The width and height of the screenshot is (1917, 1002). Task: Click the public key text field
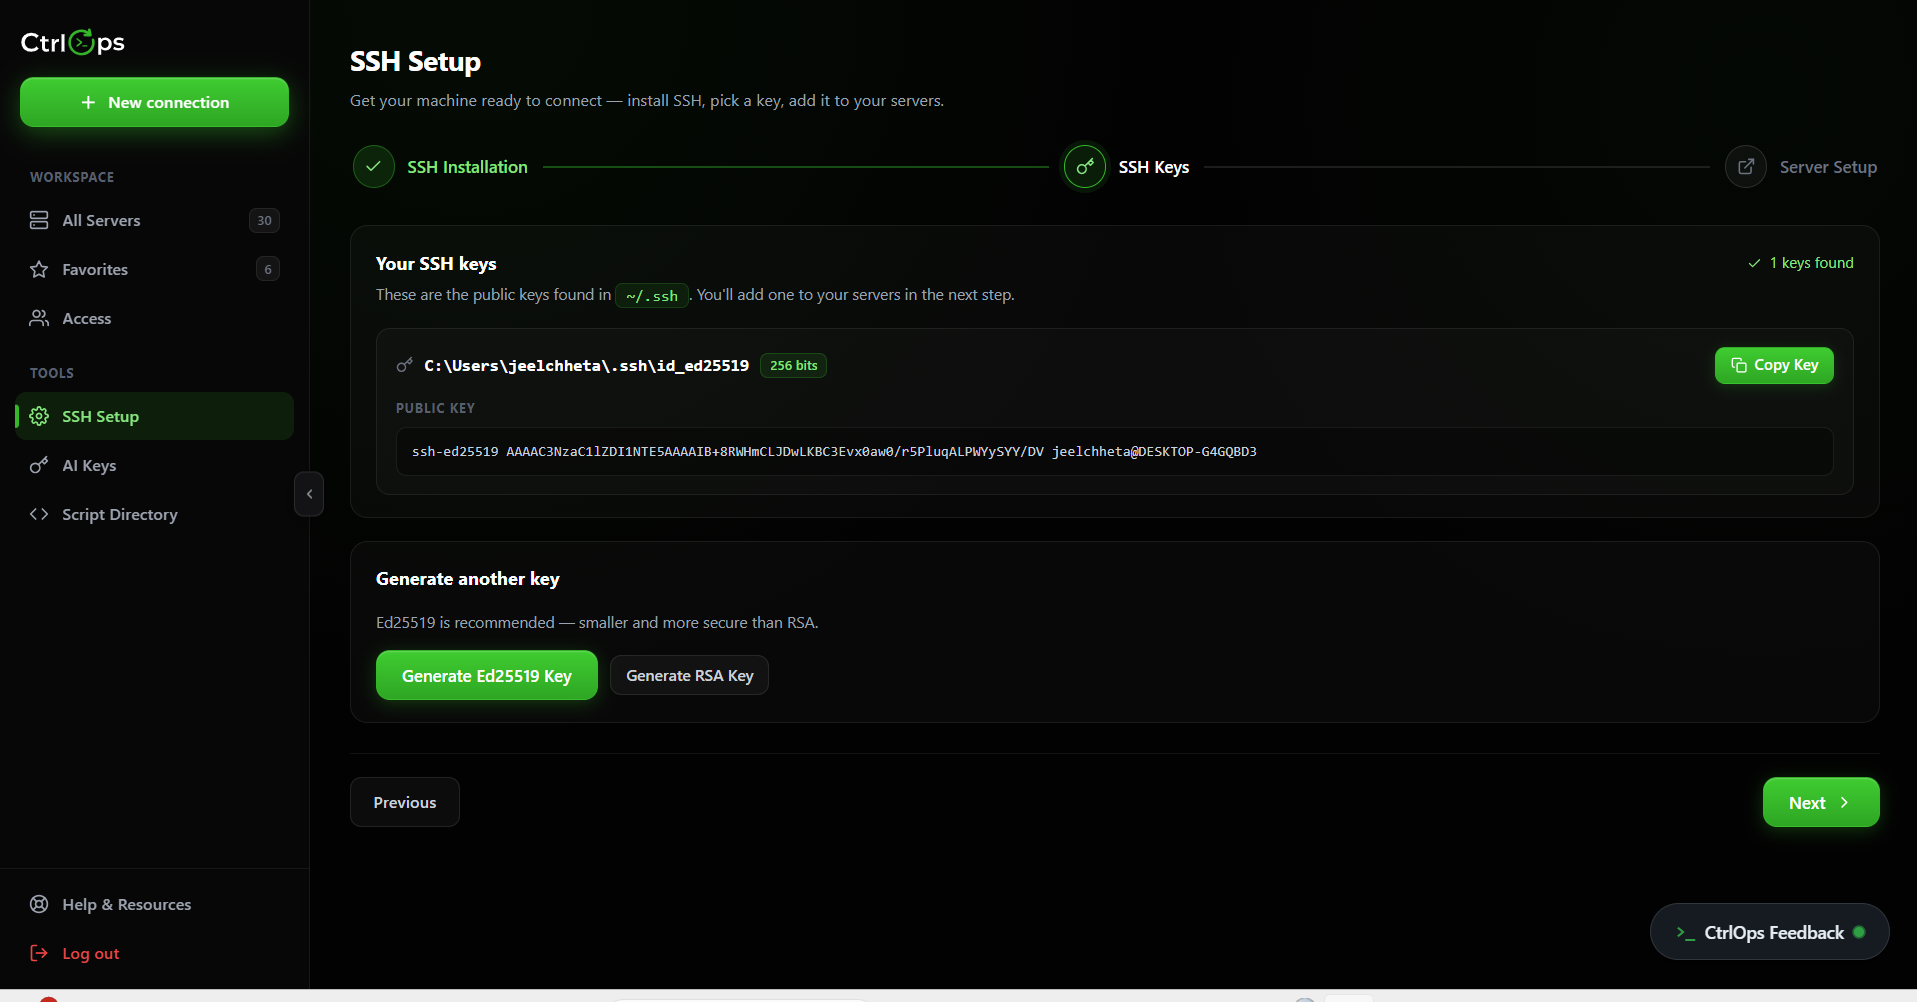1115,451
